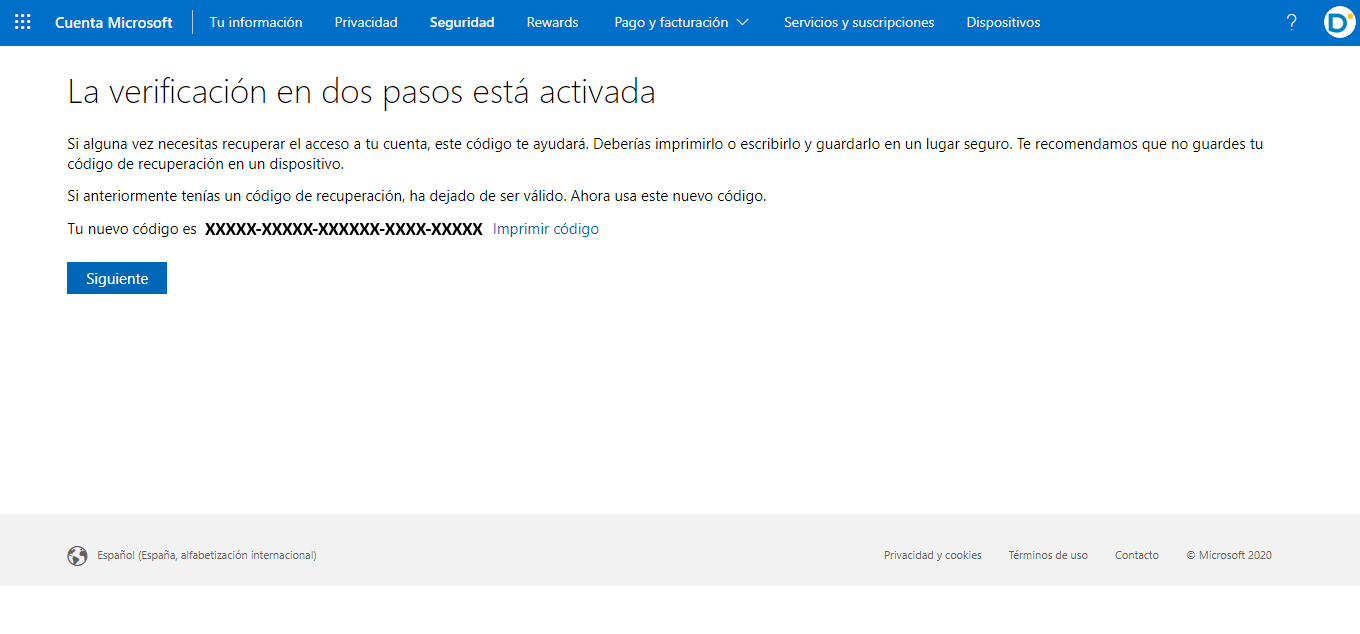The height and width of the screenshot is (634, 1360).
Task: Go to Cuenta Microsoft home
Action: (x=114, y=22)
